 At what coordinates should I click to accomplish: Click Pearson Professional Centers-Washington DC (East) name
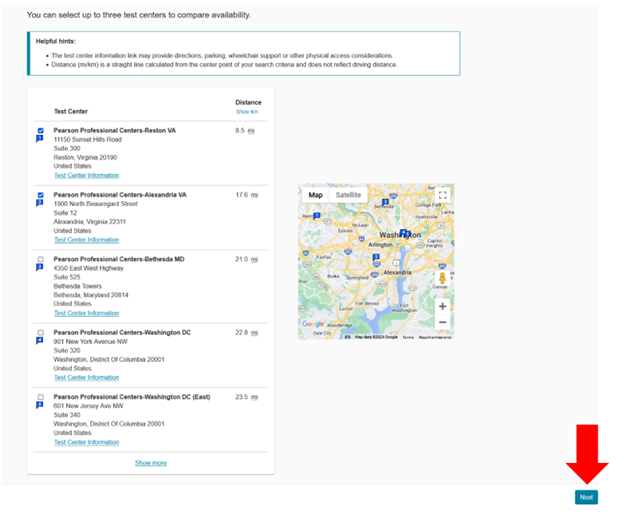[x=132, y=397]
